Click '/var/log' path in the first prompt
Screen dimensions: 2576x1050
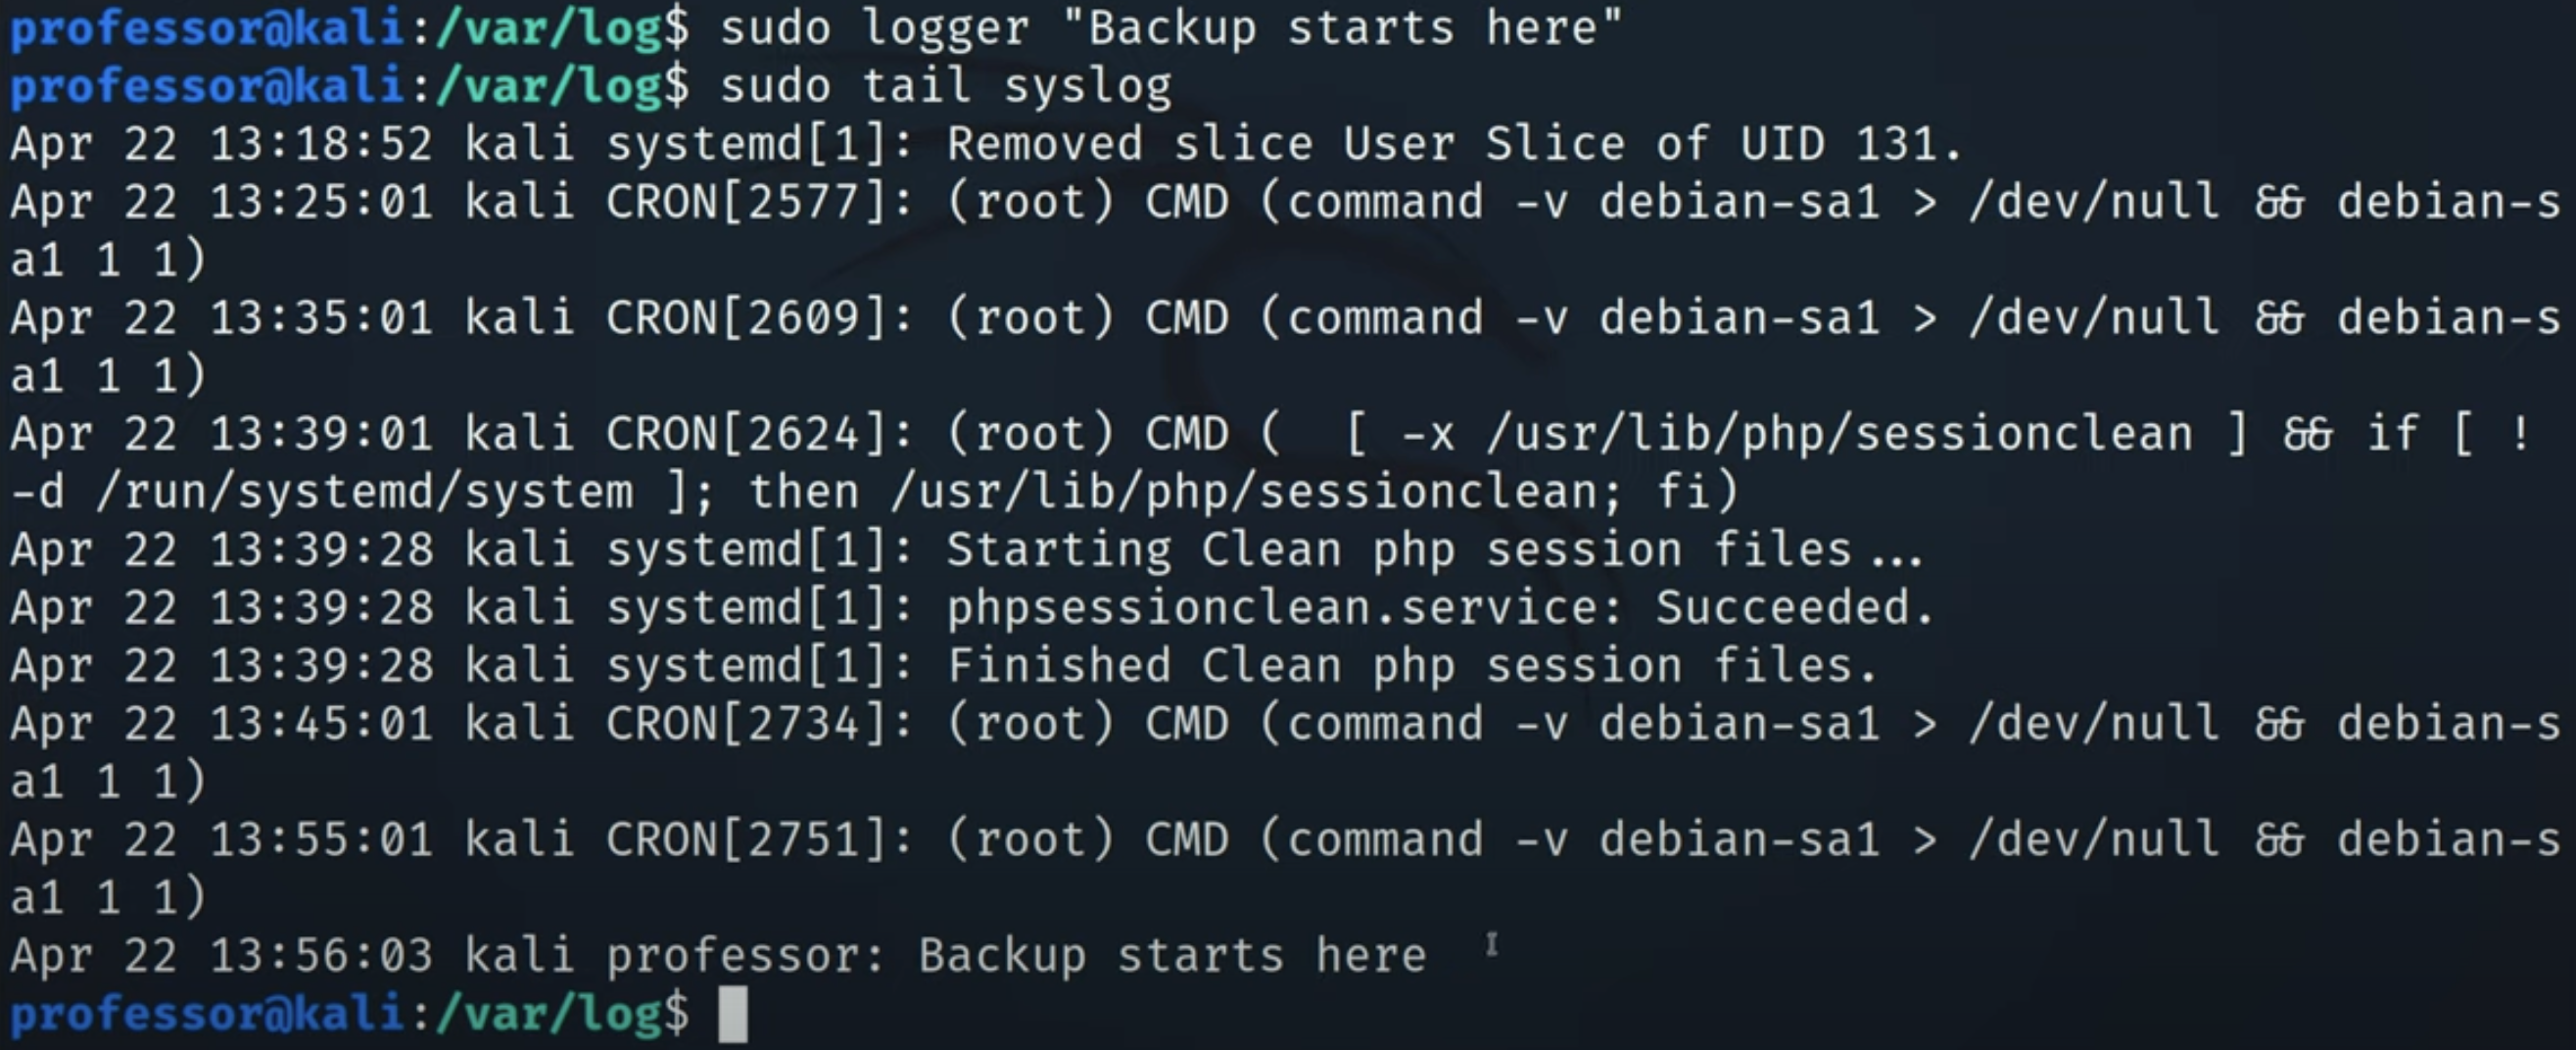[549, 28]
